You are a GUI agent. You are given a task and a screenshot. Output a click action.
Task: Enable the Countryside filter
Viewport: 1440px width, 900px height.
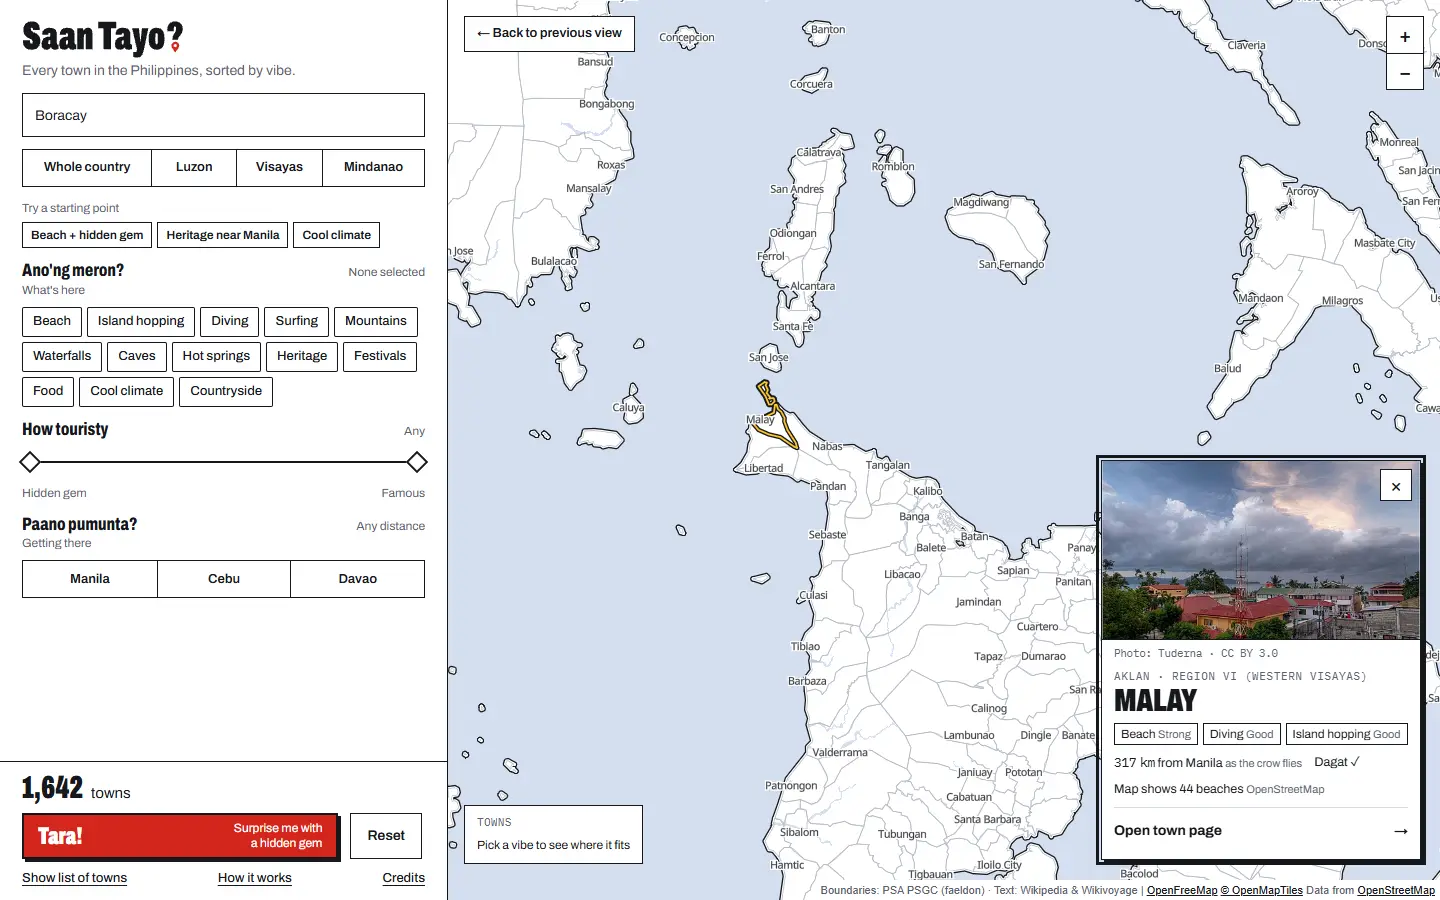[x=226, y=391]
